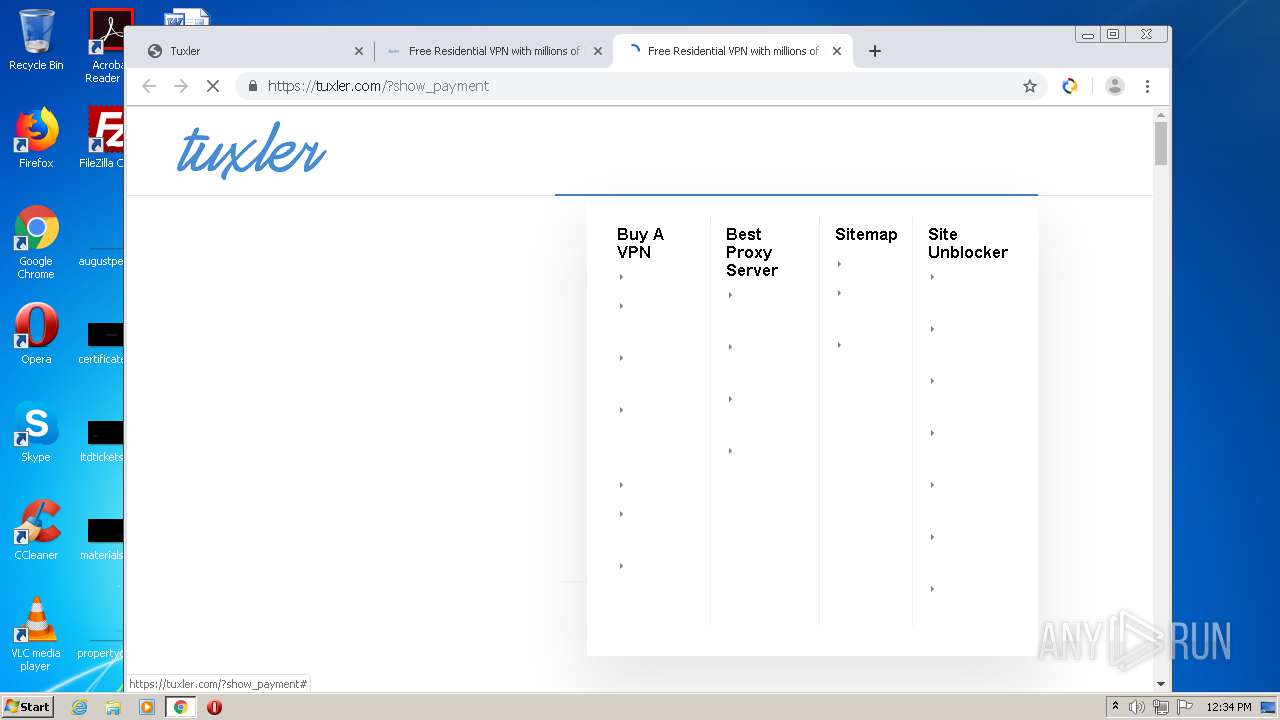Open the Best Proxy Server heading
Screen dimensions: 1280x720
752,252
